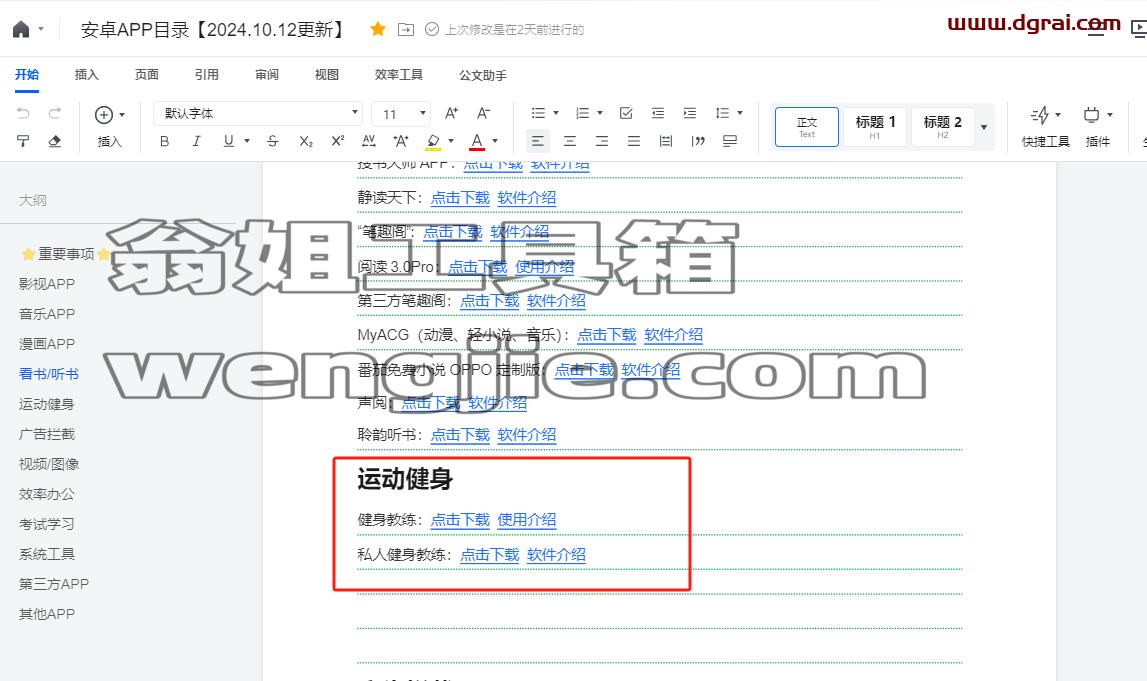Switch to the 审阅 tab
The height and width of the screenshot is (681, 1147).
coord(266,75)
